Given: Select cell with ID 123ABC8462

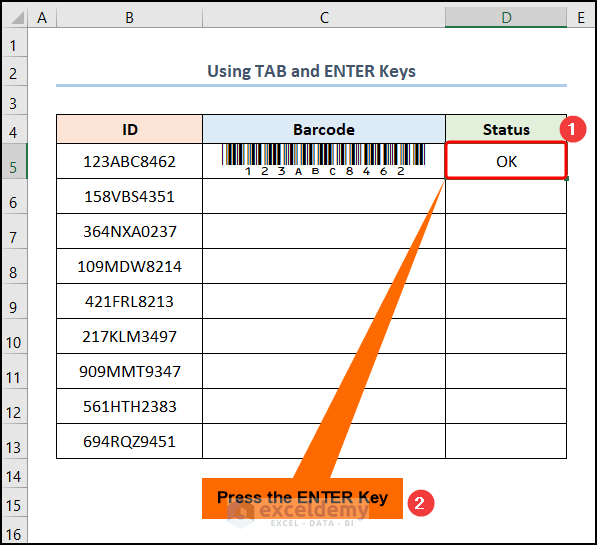Looking at the screenshot, I should (x=129, y=161).
